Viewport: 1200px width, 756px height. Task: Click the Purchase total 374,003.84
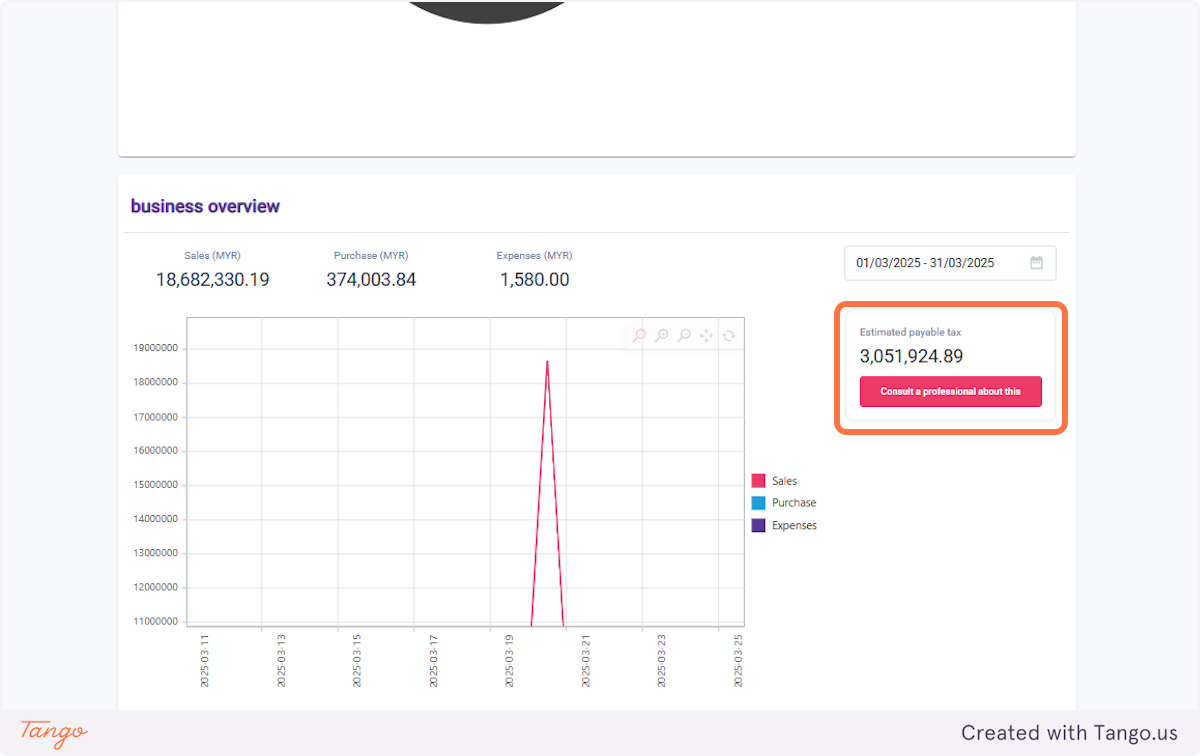(x=371, y=280)
